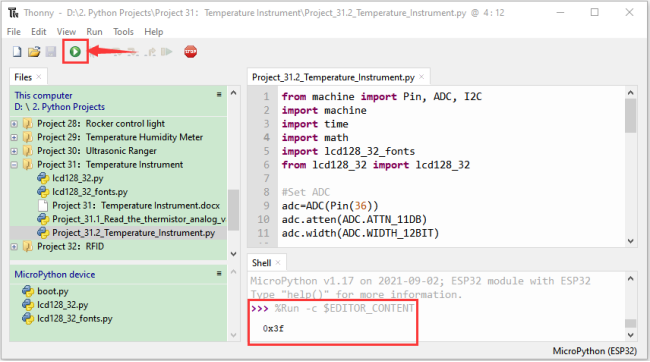Open the This computer panel menu icon
Viewport: 650px width, 362px height.
pyautogui.click(x=219, y=95)
